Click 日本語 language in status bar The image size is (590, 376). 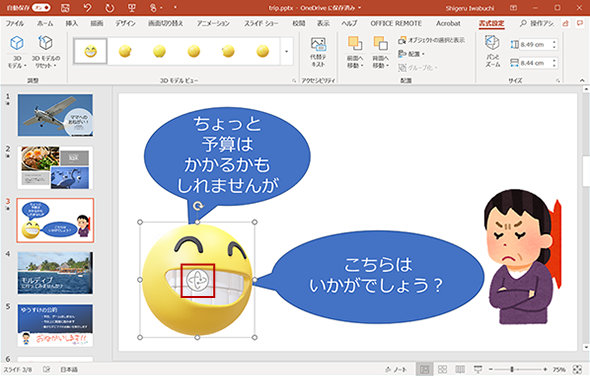[x=69, y=370]
